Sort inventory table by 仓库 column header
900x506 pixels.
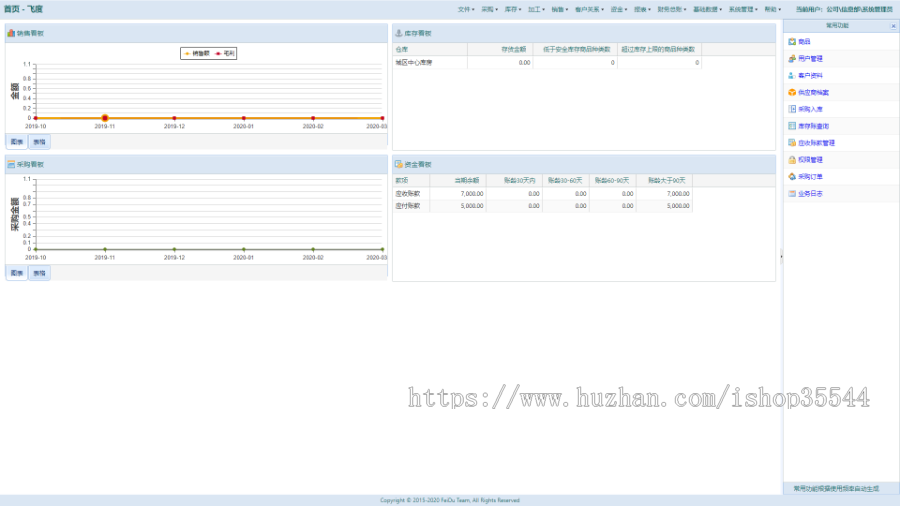[x=430, y=49]
